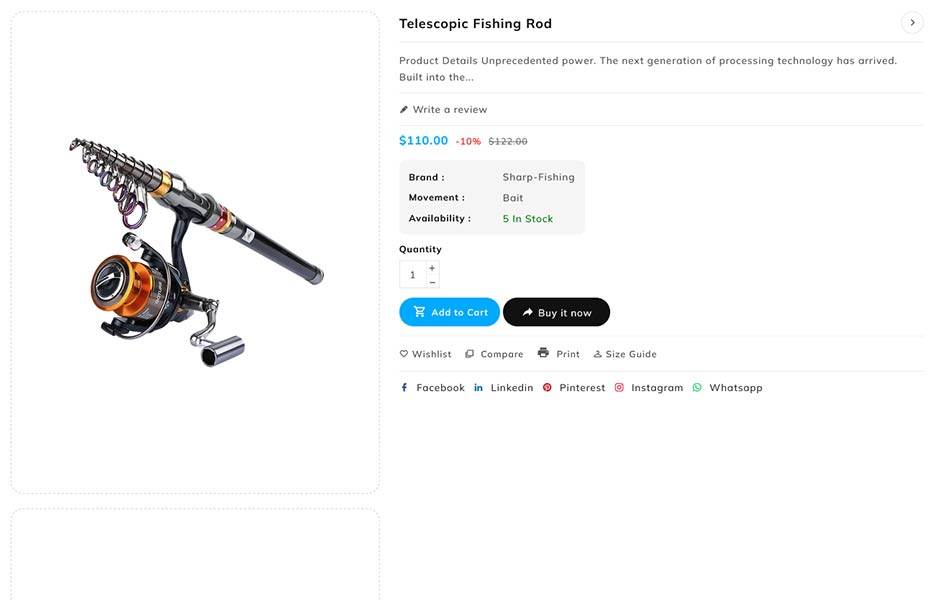
Task: Increase quantity with the plus button
Action: 432,268
